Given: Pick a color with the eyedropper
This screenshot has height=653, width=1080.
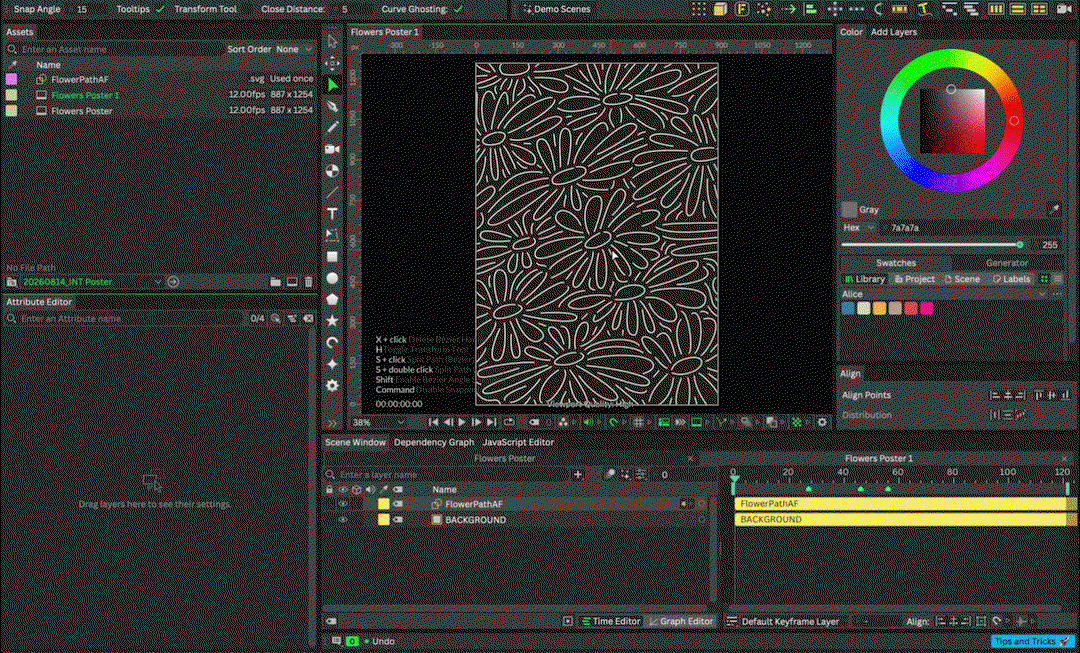Looking at the screenshot, I should (1054, 209).
